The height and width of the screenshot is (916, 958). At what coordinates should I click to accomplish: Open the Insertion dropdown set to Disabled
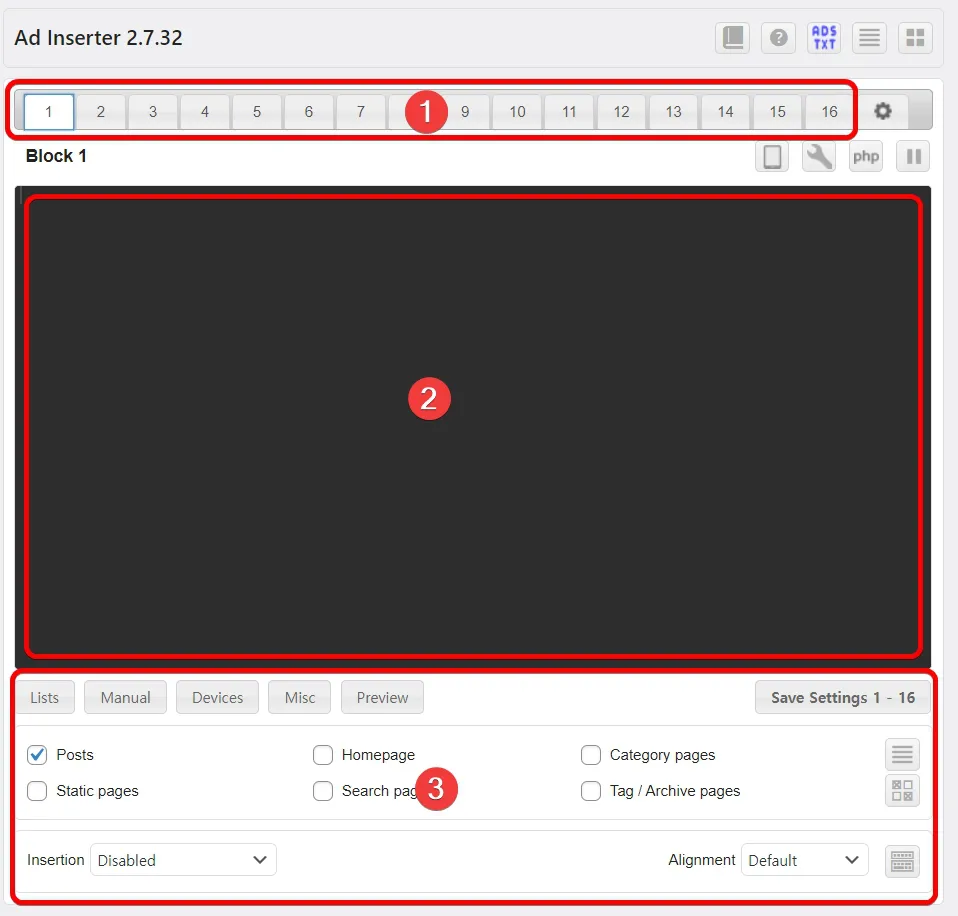[x=183, y=860]
